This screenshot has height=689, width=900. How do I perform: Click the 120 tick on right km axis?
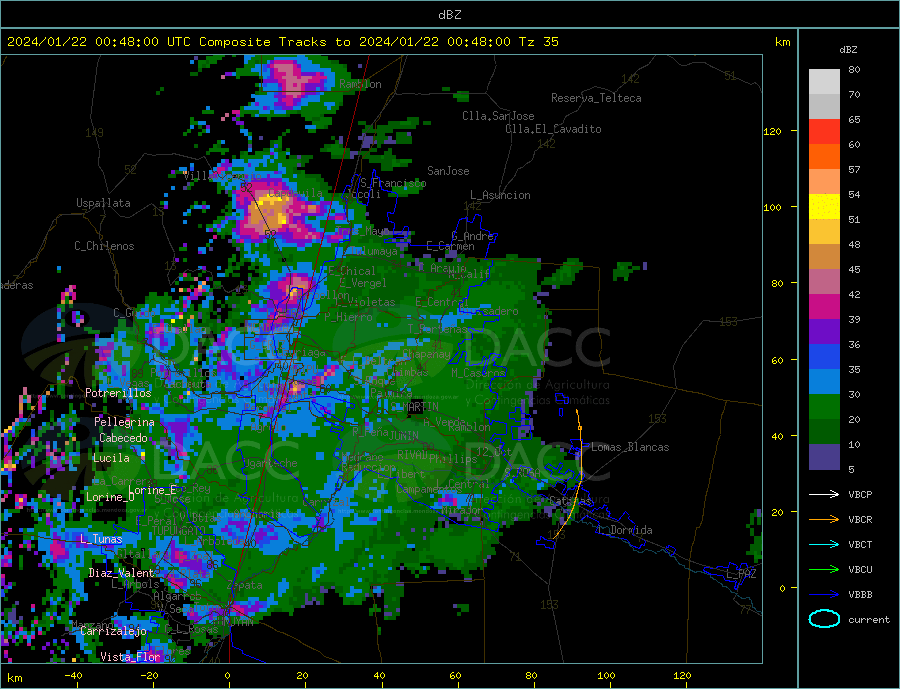(x=773, y=131)
